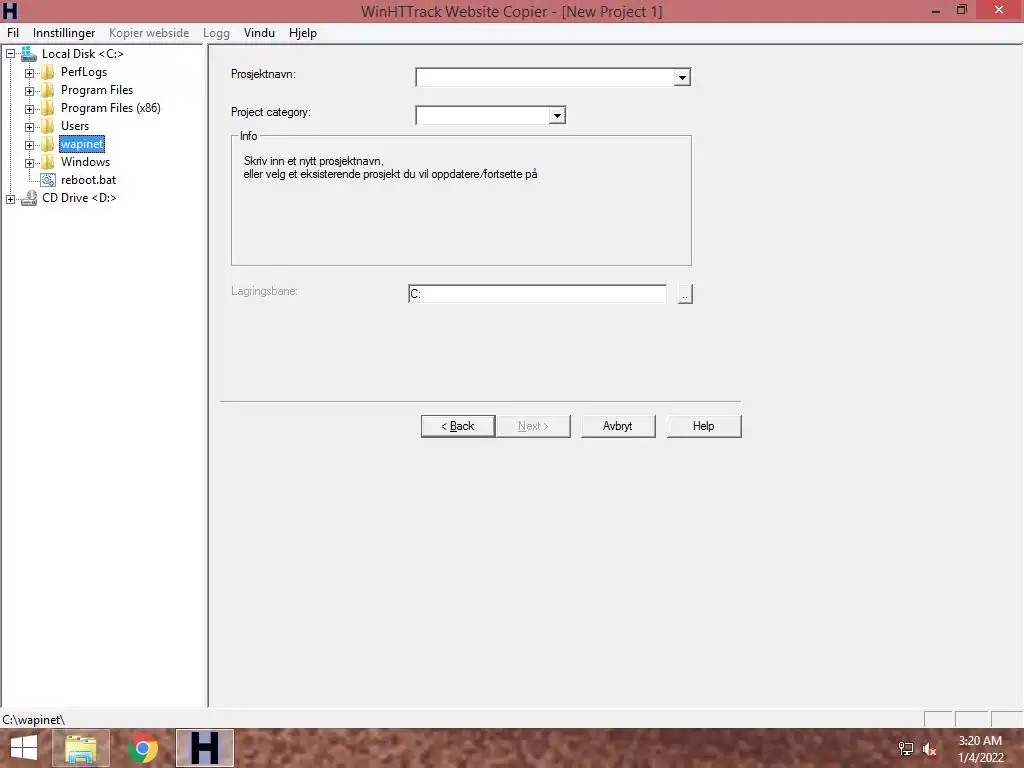Expand the PerfLogs folder node
Image resolution: width=1024 pixels, height=768 pixels.
tap(29, 72)
